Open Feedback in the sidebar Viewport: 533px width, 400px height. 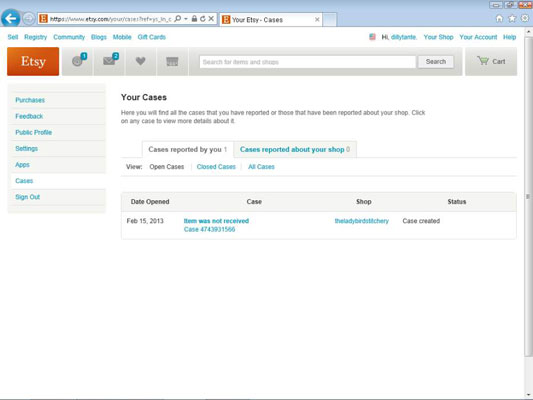(29, 116)
